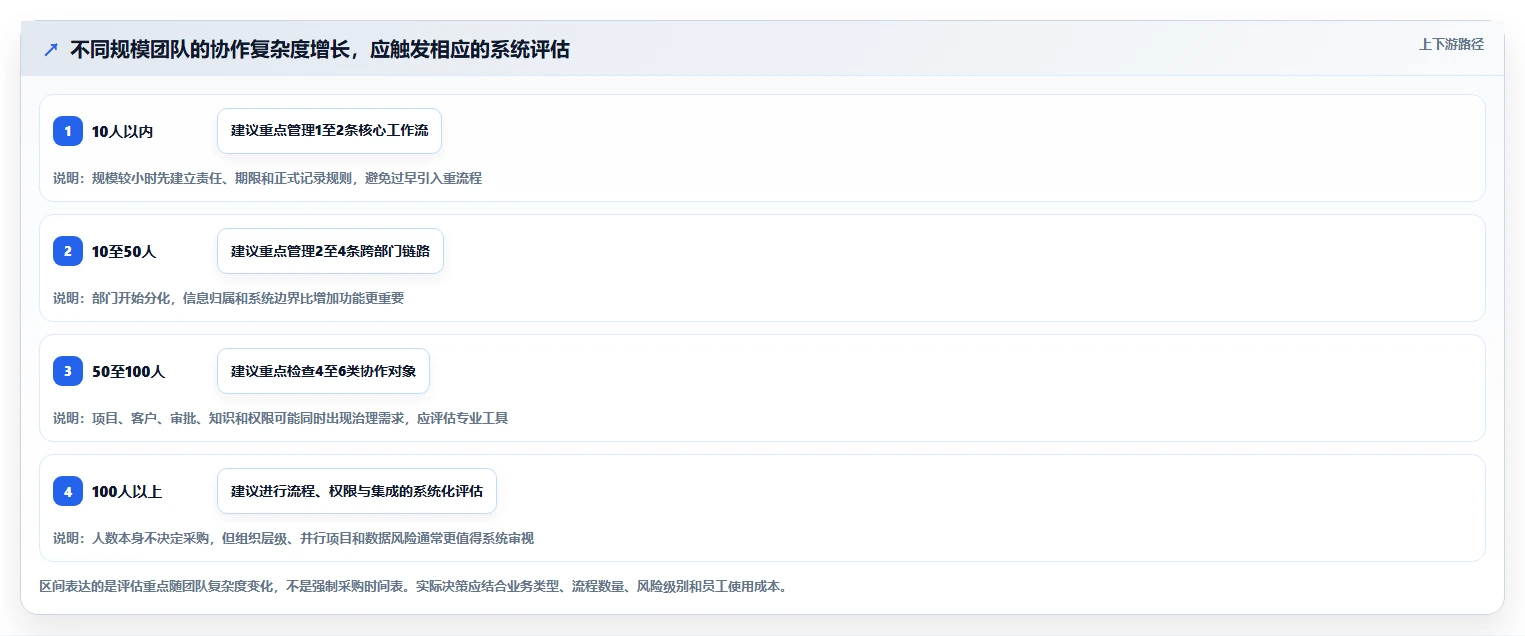Click the arrow icon beside the title
This screenshot has height=636, width=1525.
[51, 49]
